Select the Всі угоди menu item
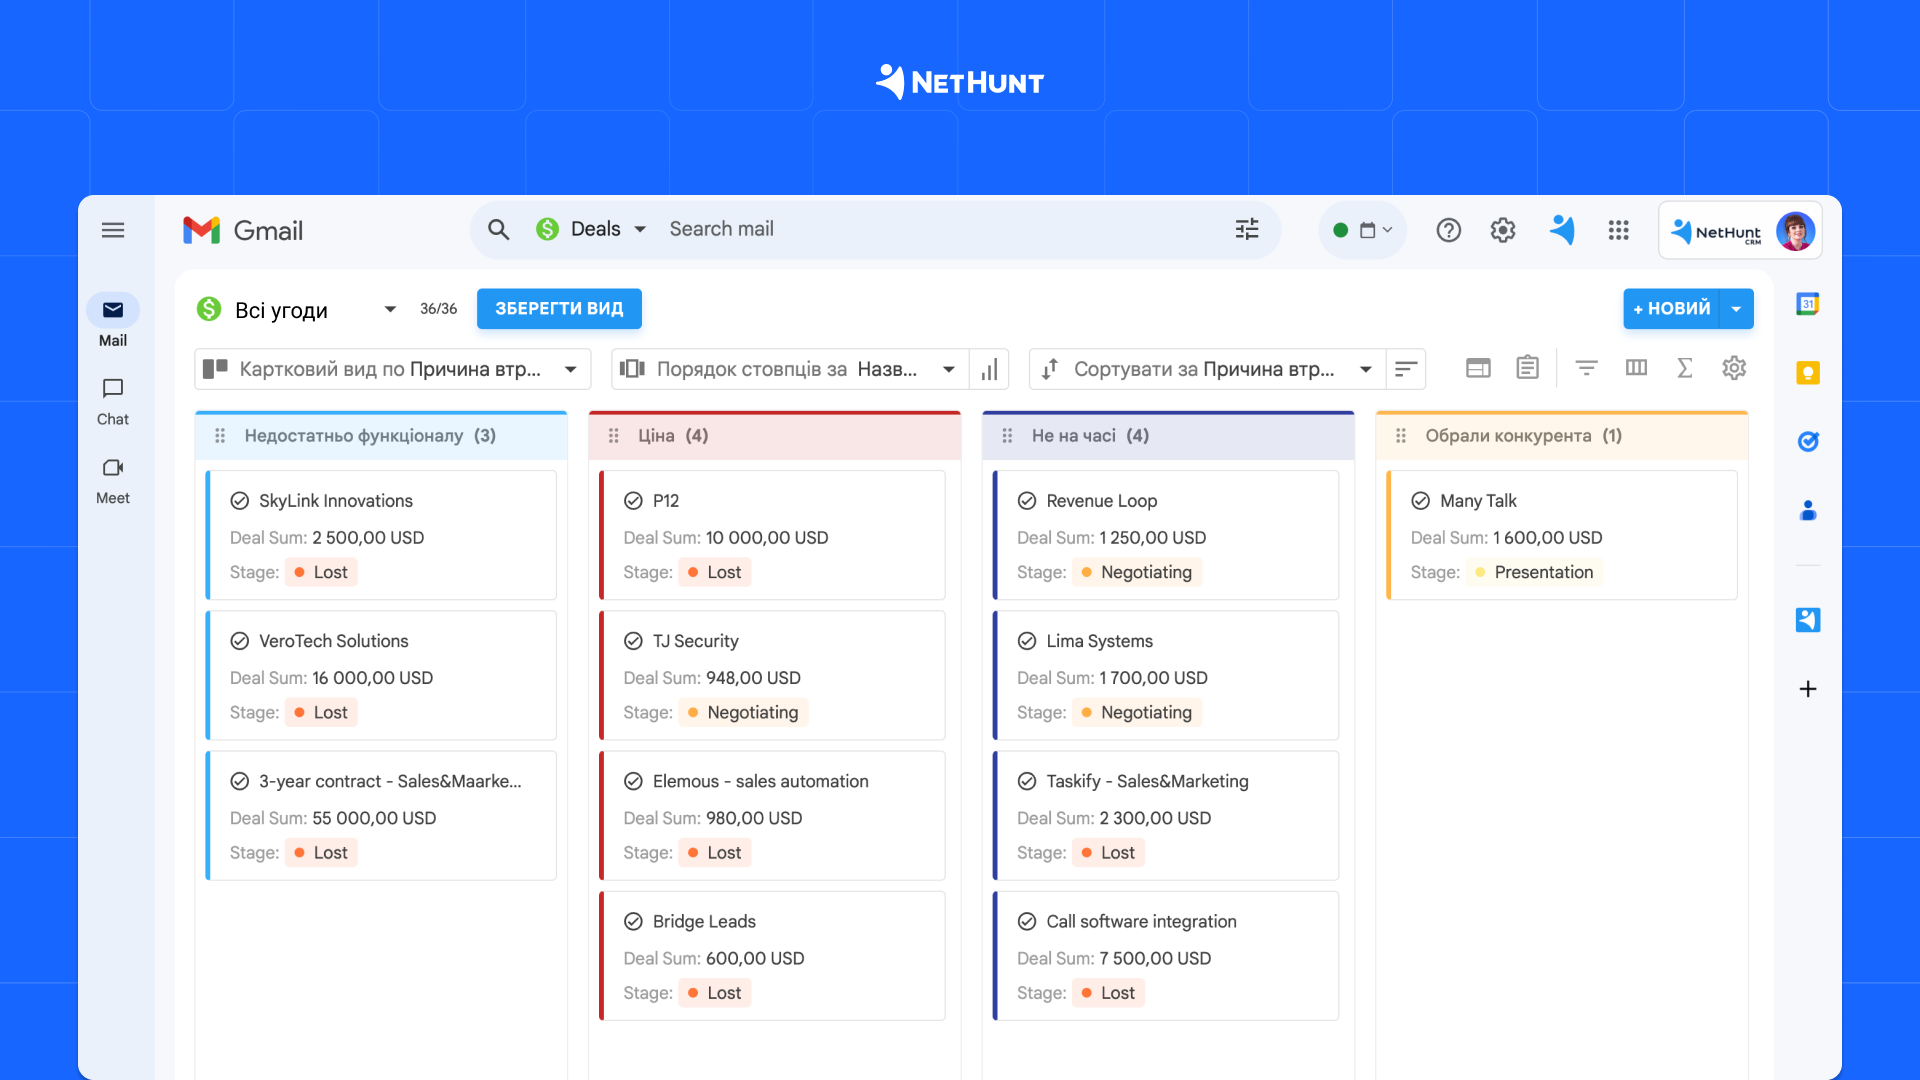This screenshot has height=1080, width=1920. (282, 309)
